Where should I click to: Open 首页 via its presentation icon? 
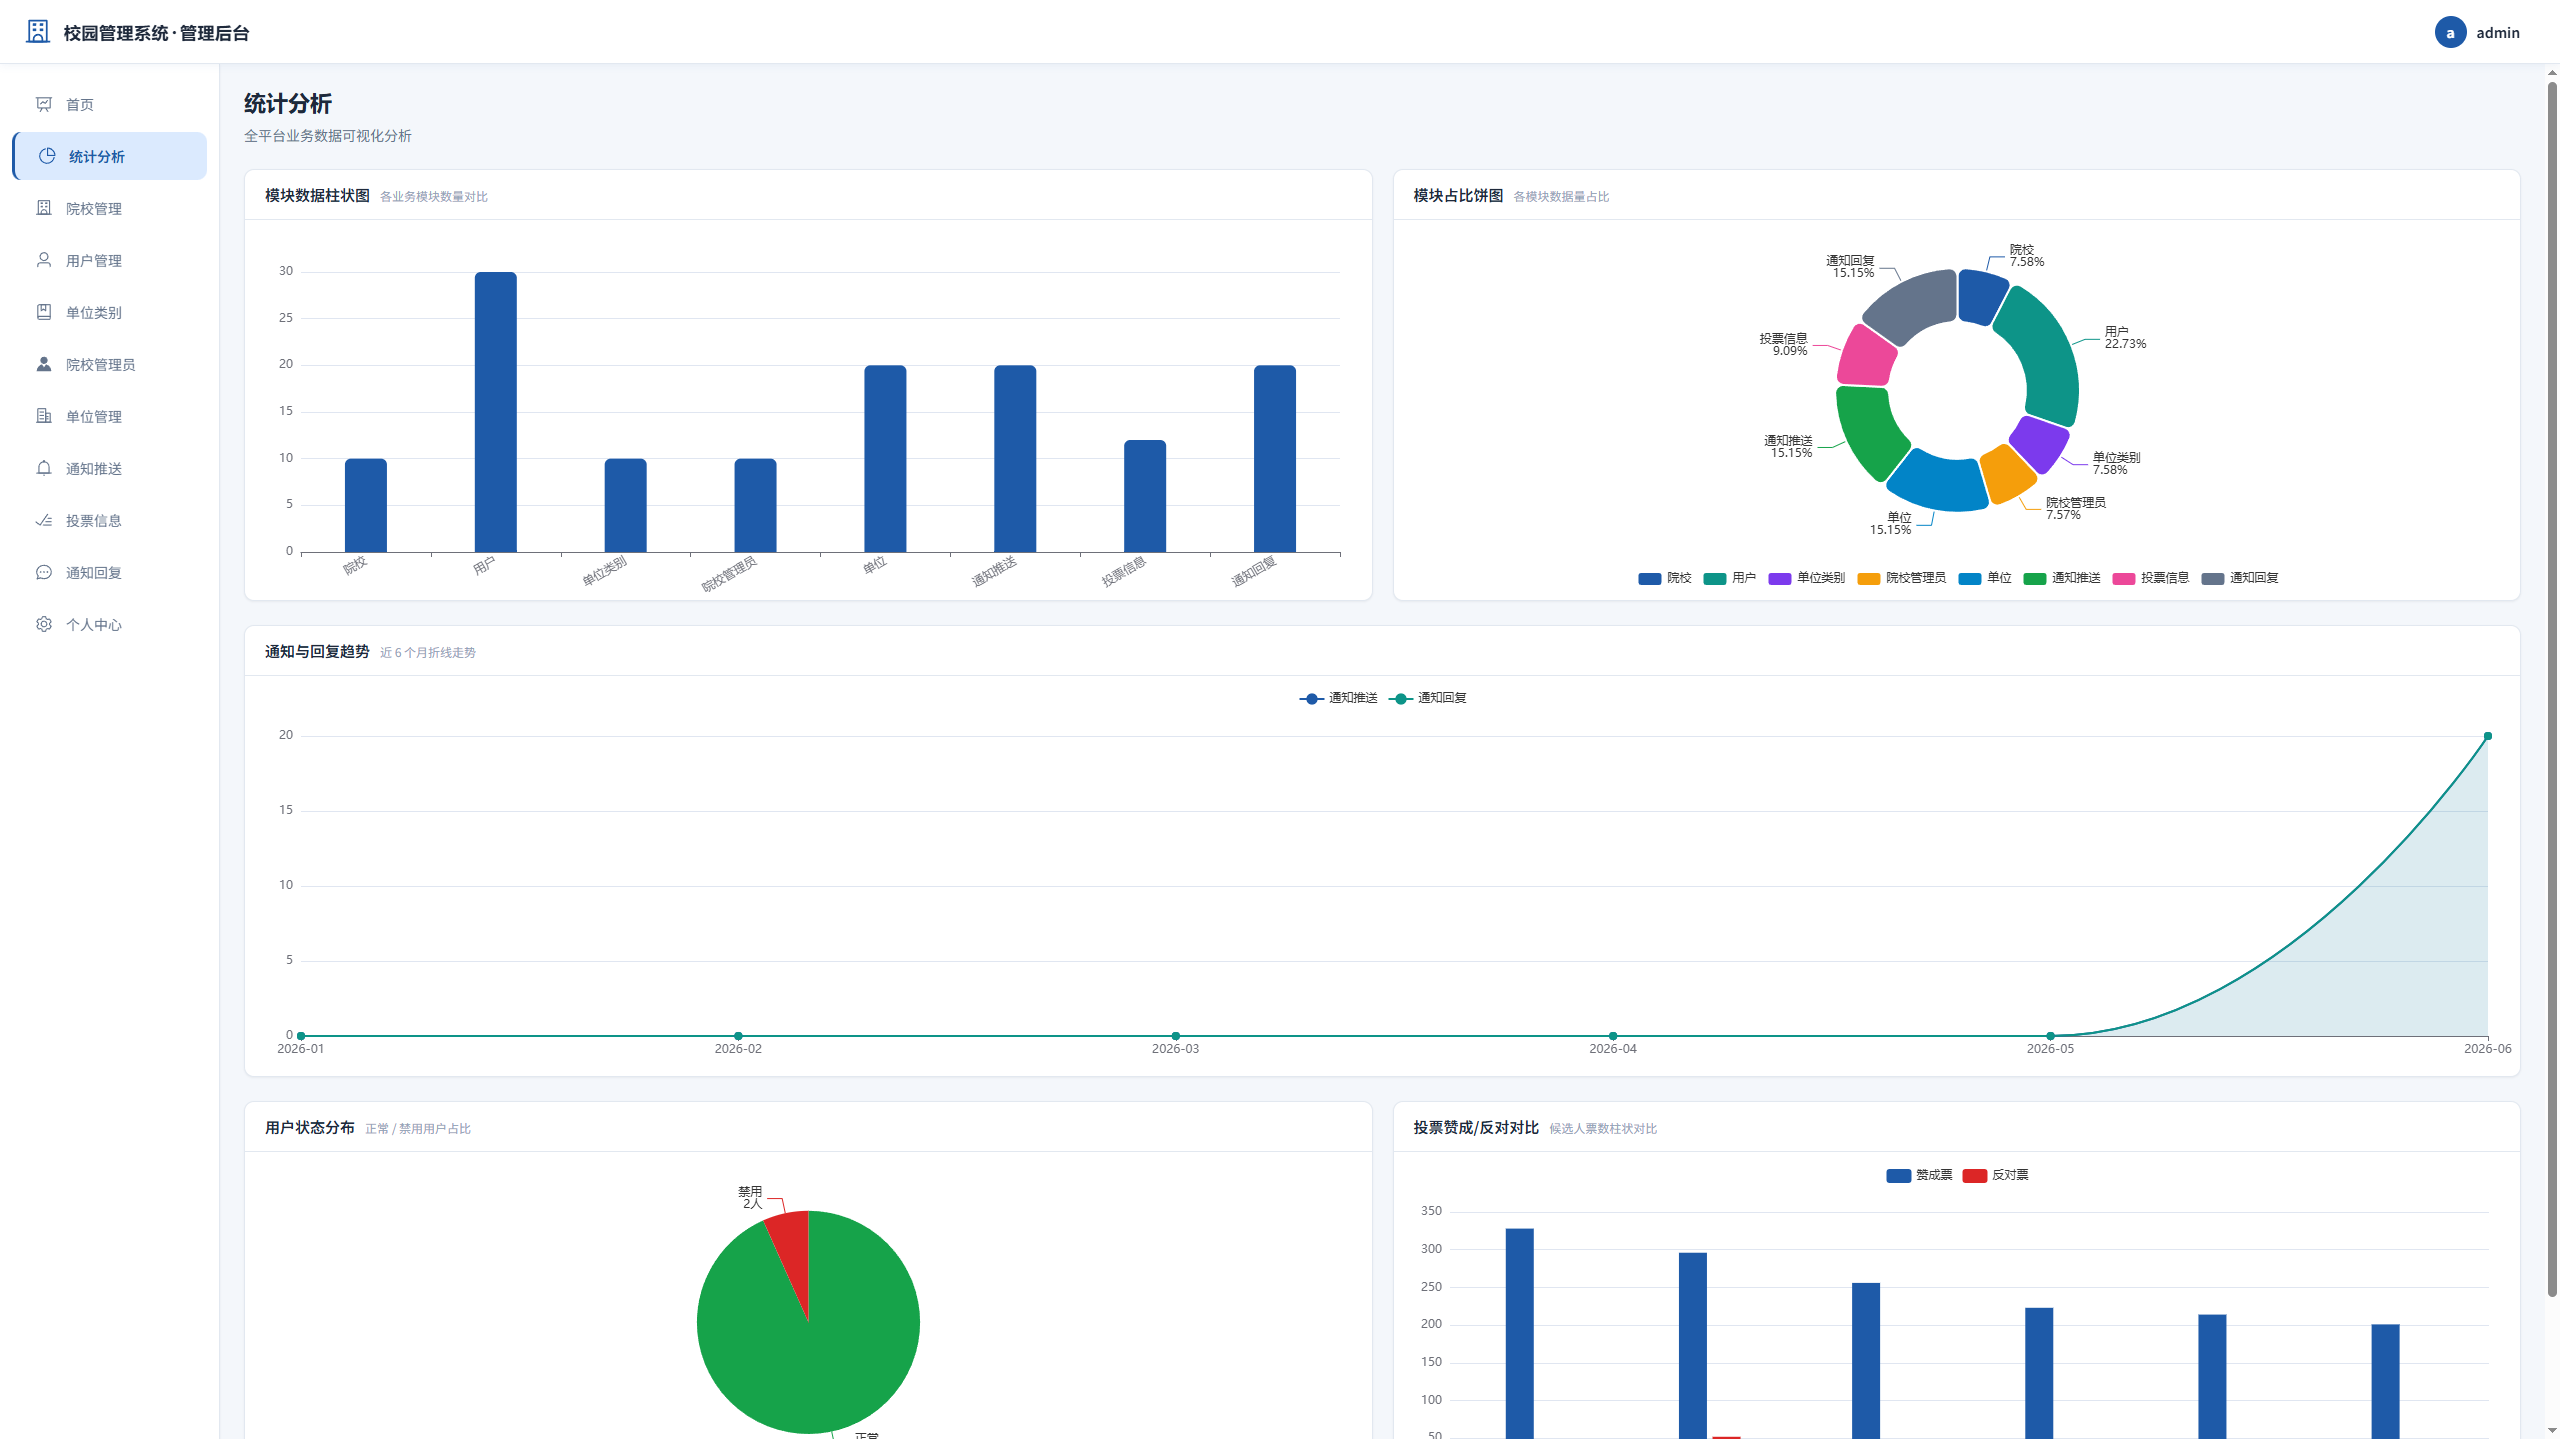44,104
